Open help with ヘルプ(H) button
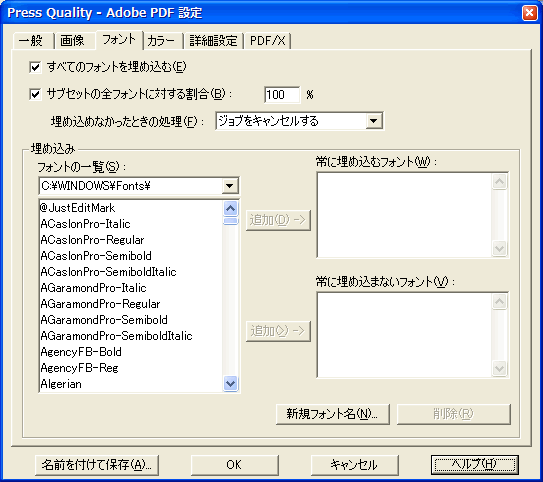 pyautogui.click(x=475, y=465)
